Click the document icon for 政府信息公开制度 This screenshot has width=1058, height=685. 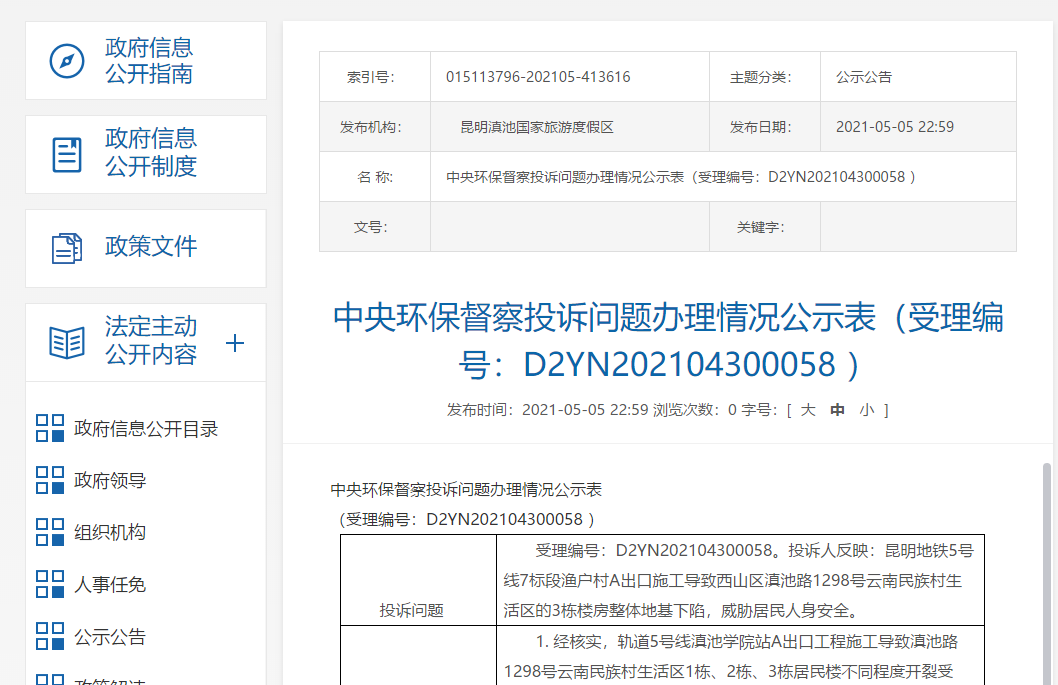(67, 155)
